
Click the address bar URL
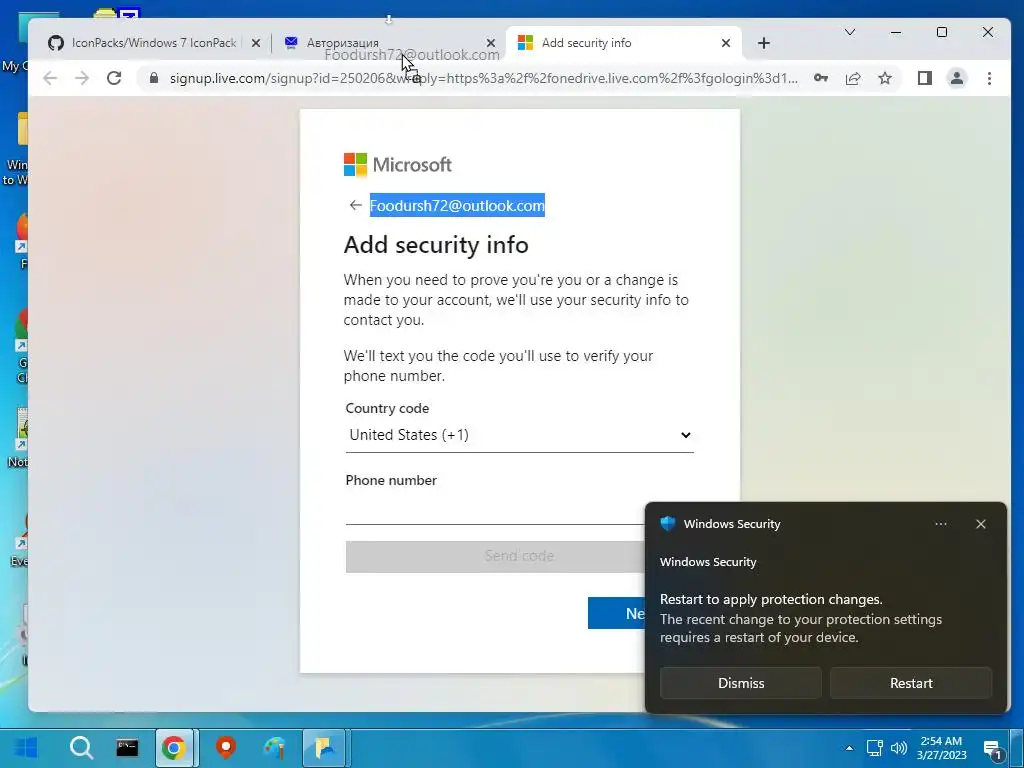click(x=483, y=78)
